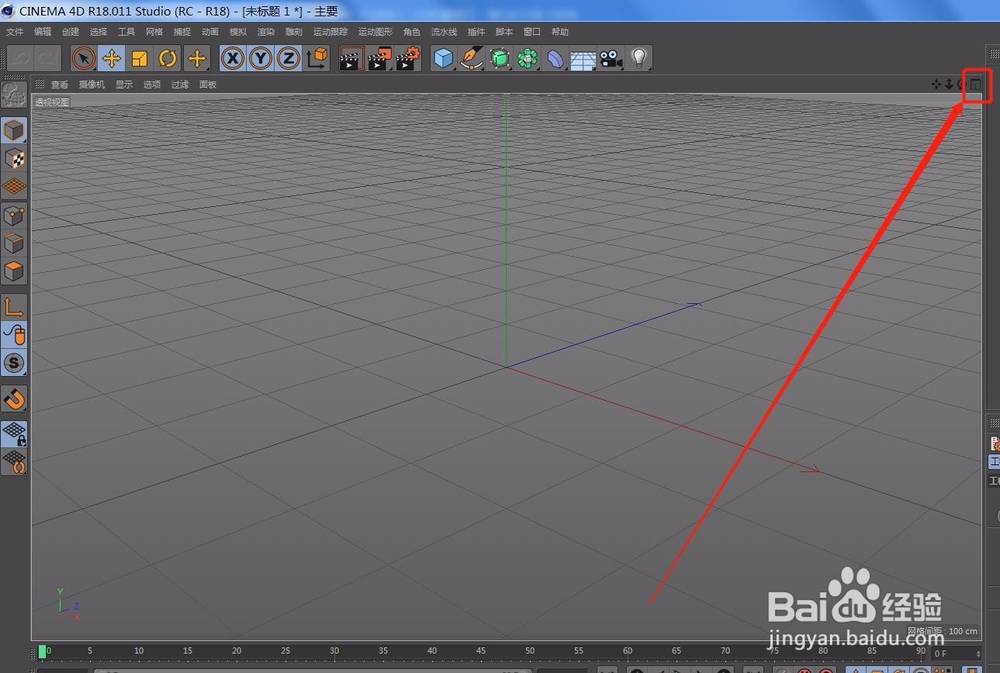
Task: Click the frame field stepper arrows
Action: click(978, 653)
